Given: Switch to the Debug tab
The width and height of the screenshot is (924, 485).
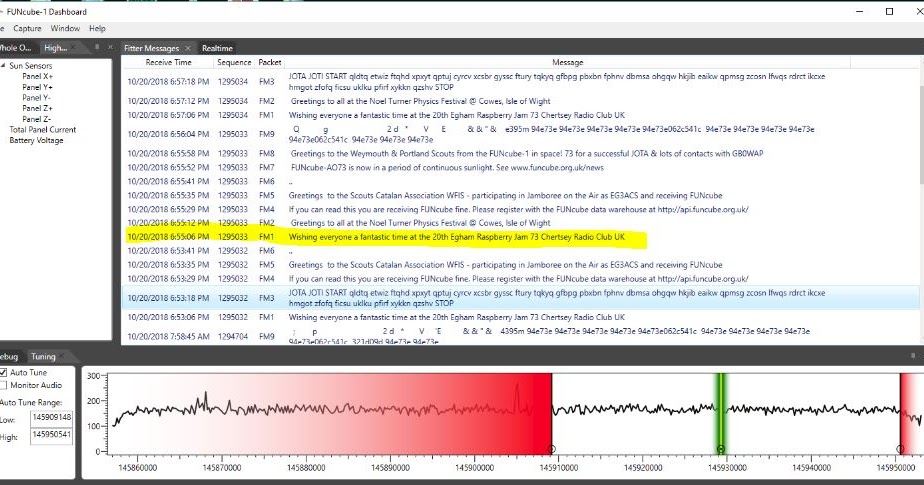Looking at the screenshot, I should tap(9, 357).
